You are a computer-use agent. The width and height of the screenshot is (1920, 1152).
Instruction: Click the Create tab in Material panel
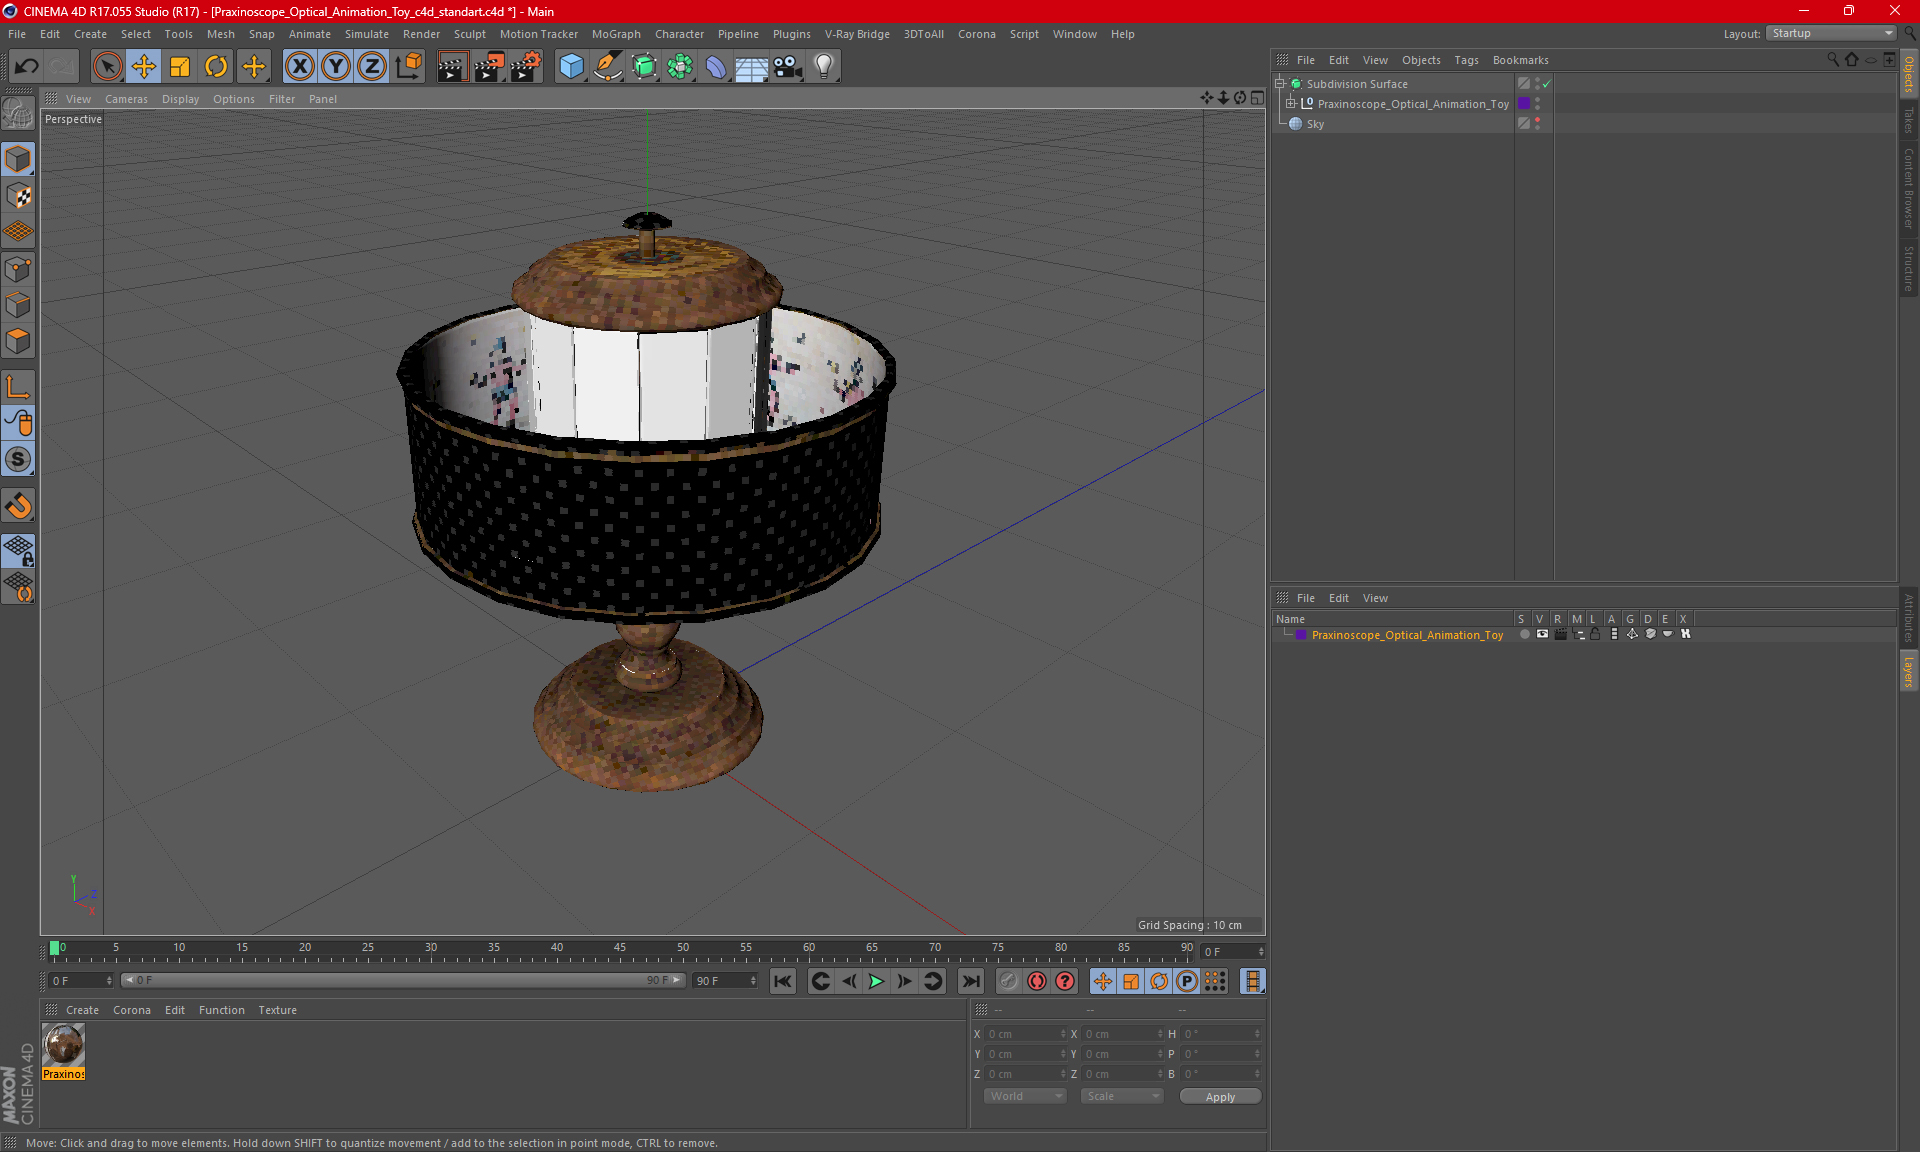coord(80,1009)
